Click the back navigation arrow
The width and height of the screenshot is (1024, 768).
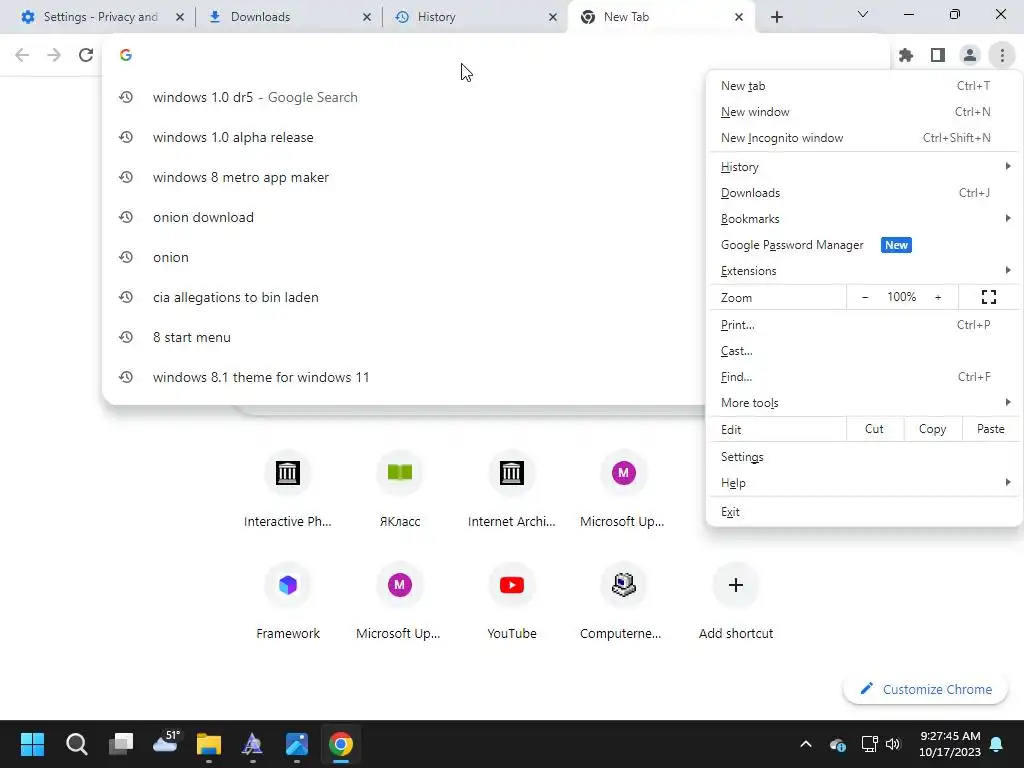[22, 55]
